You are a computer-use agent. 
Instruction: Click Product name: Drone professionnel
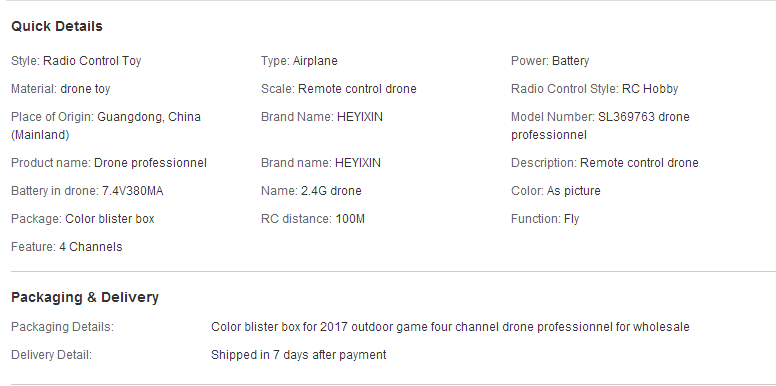click(x=108, y=163)
